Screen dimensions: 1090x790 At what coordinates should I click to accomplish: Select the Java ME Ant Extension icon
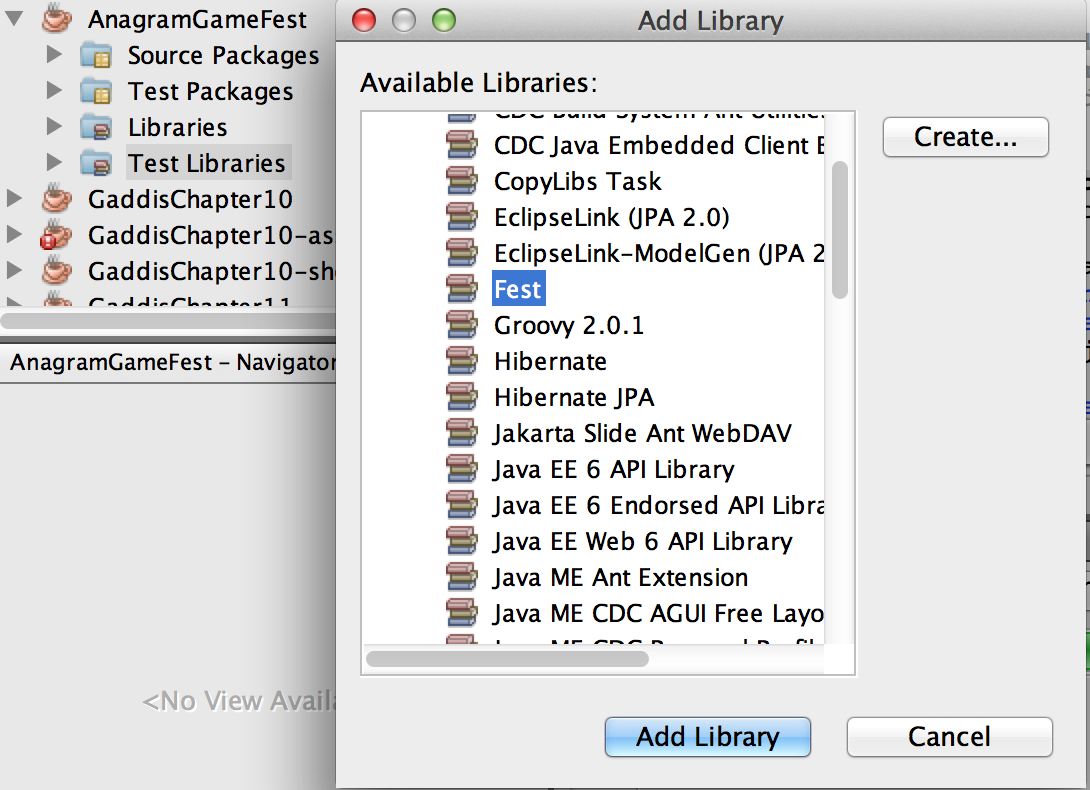pos(462,577)
